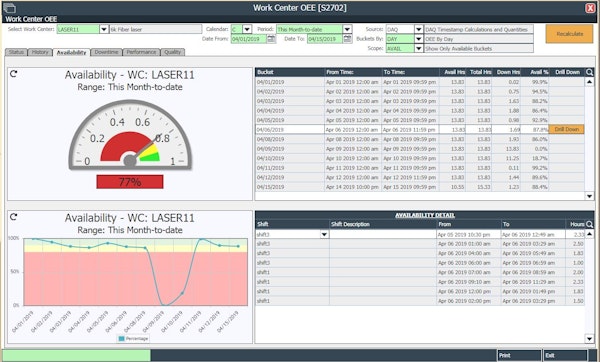The height and width of the screenshot is (362, 600).
Task: Click the search magnifier in the Availability Detail header
Action: coord(589,224)
